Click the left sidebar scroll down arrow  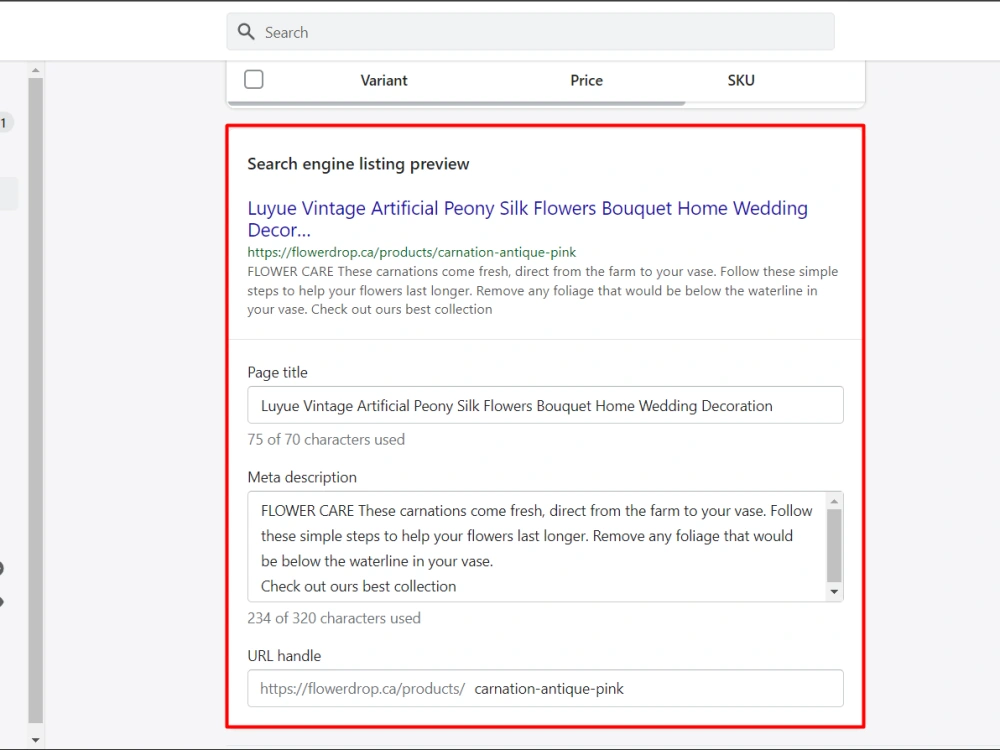tap(36, 740)
